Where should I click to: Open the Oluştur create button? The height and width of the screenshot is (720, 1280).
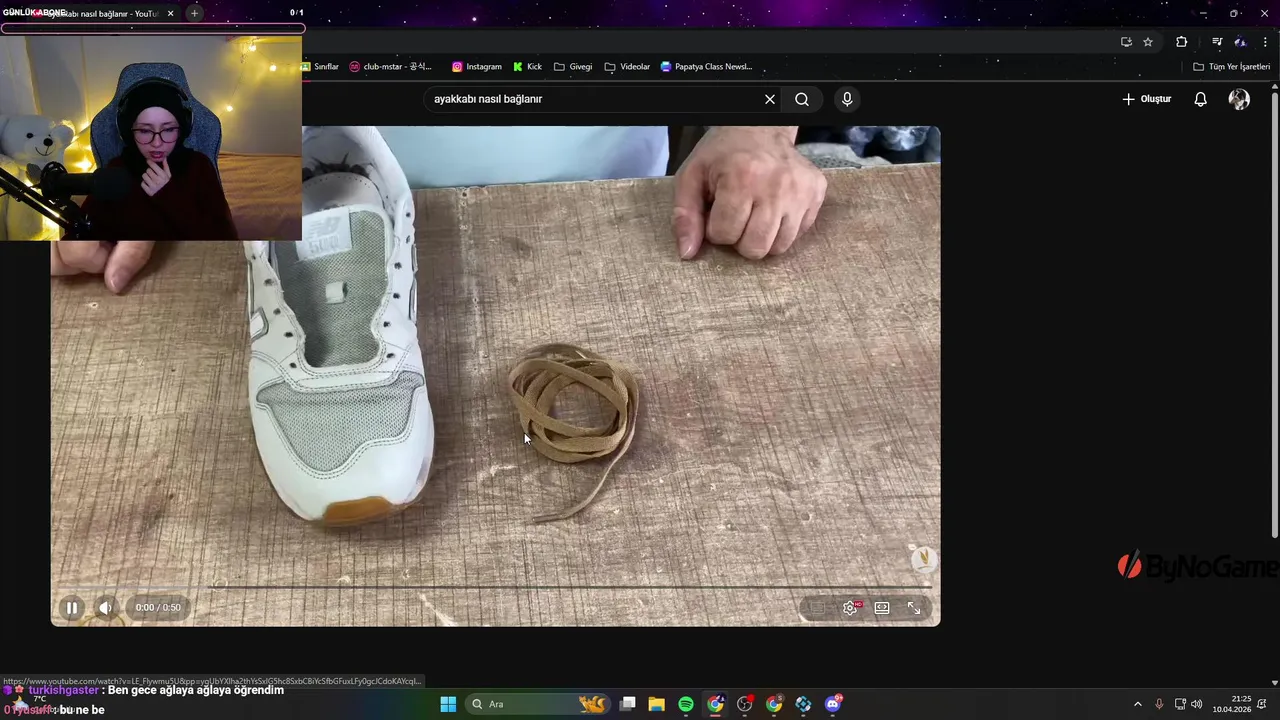(1147, 99)
